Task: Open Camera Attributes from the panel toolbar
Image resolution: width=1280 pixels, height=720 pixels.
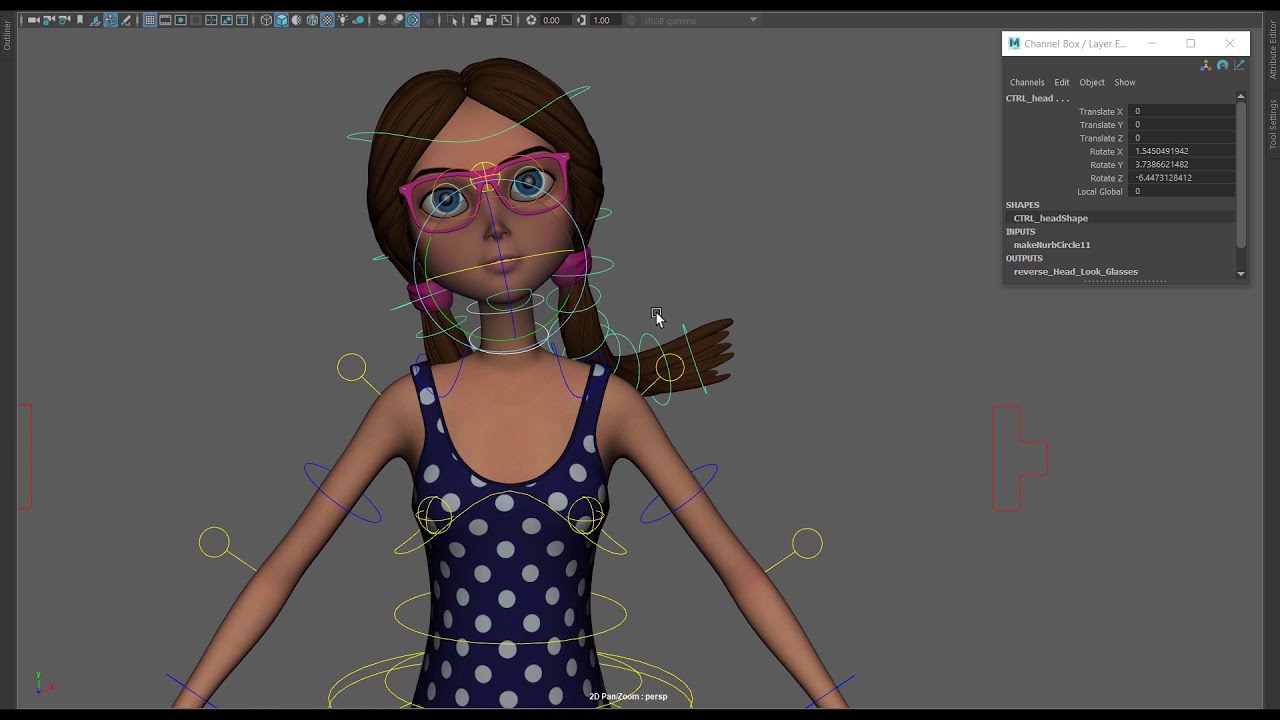Action: 64,20
